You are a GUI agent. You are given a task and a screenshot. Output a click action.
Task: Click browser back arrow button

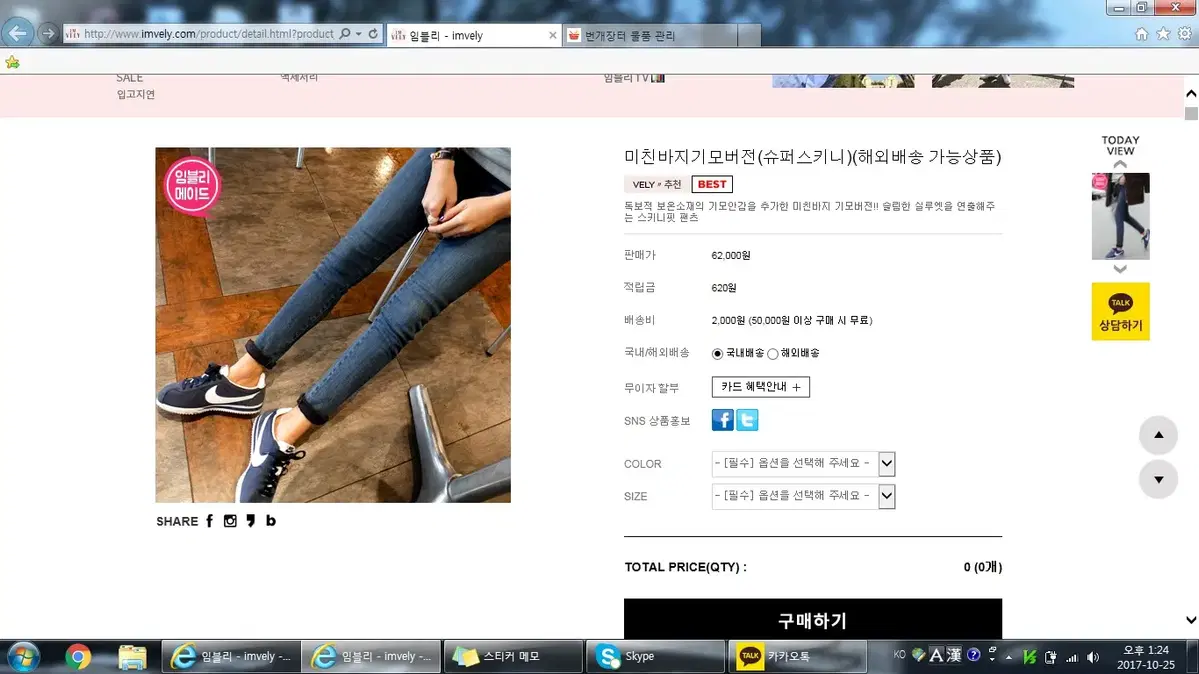pyautogui.click(x=17, y=33)
